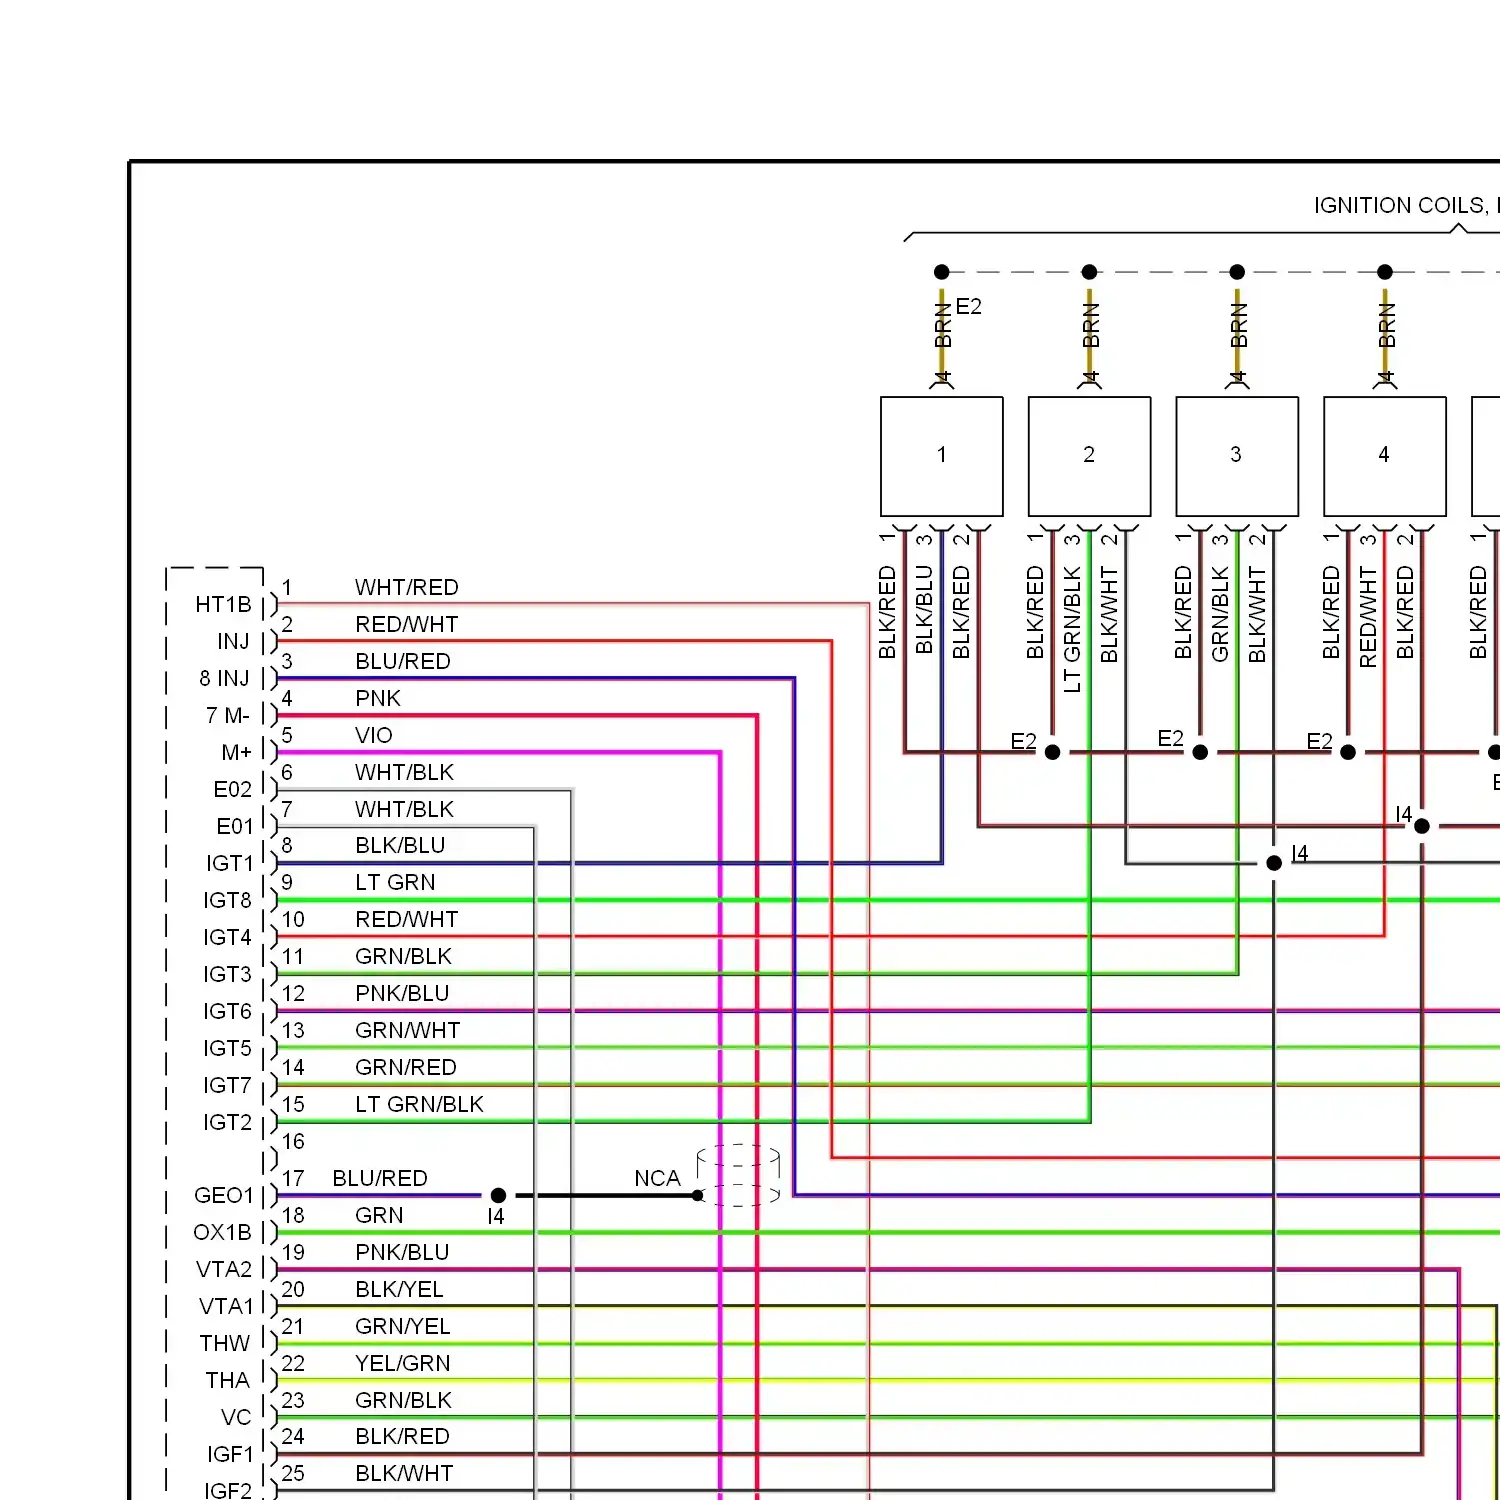
Task: Click ignition coil box number 3
Action: pyautogui.click(x=1237, y=456)
